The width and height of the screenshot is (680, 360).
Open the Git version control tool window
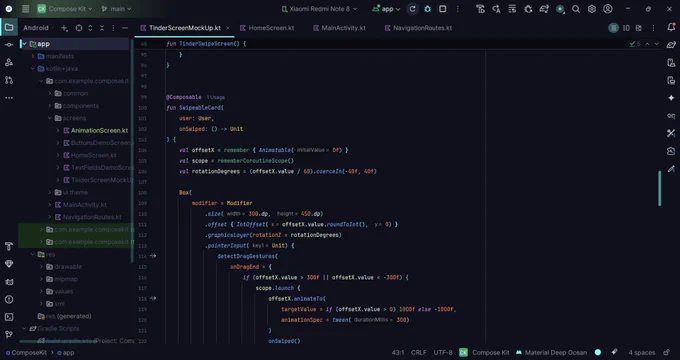click(x=9, y=334)
